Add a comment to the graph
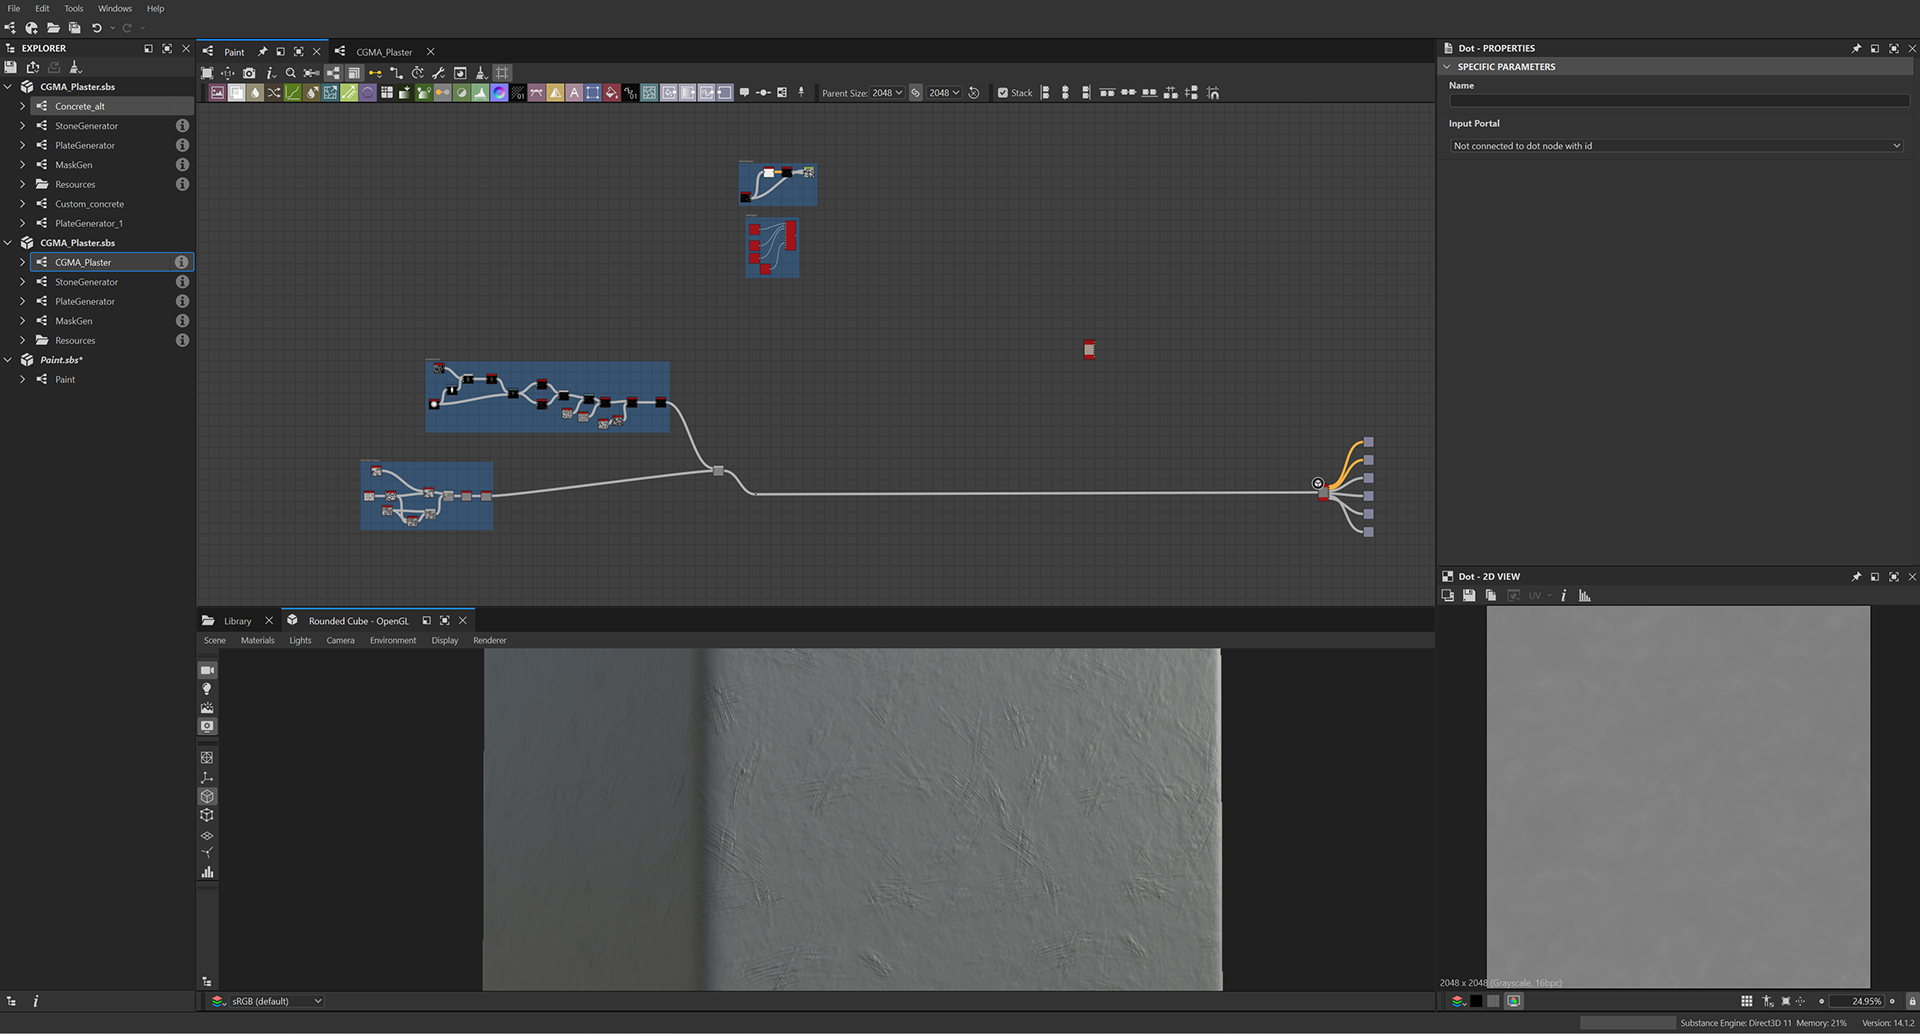1920x1034 pixels. point(744,93)
